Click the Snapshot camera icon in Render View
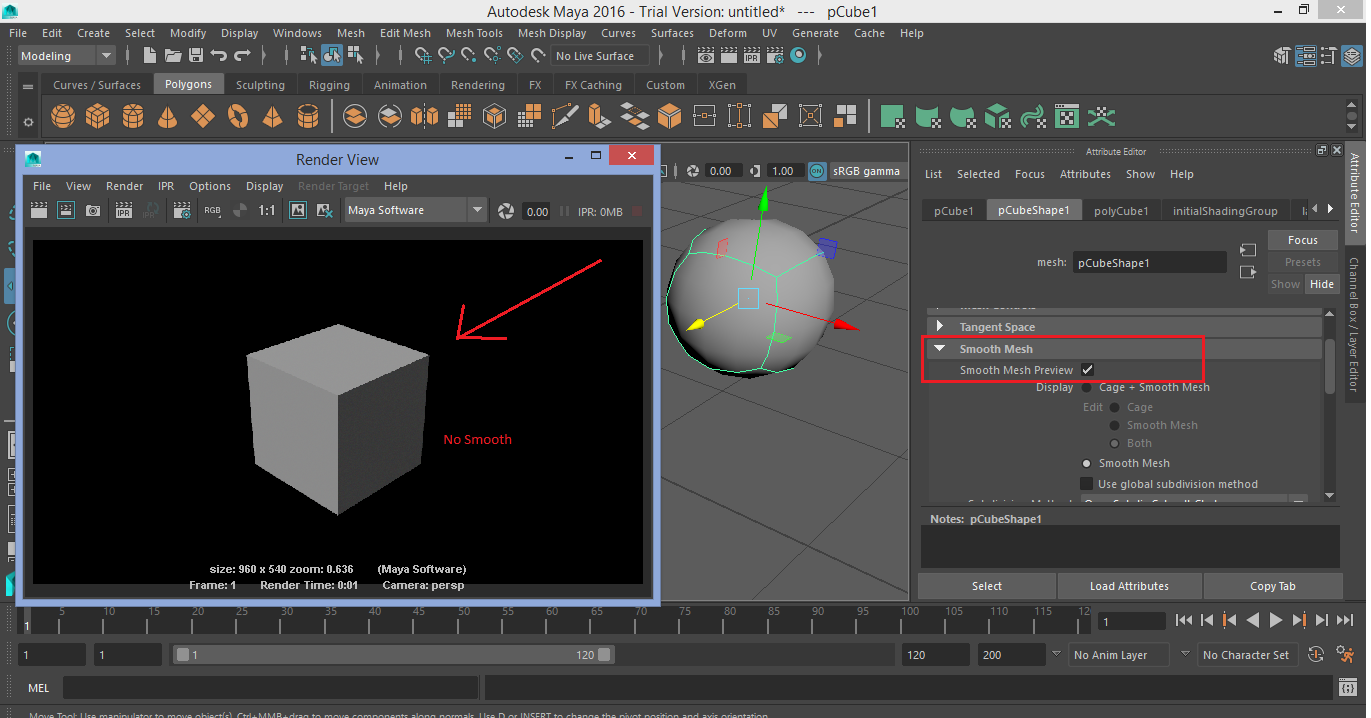Viewport: 1371px width, 718px height. point(93,210)
